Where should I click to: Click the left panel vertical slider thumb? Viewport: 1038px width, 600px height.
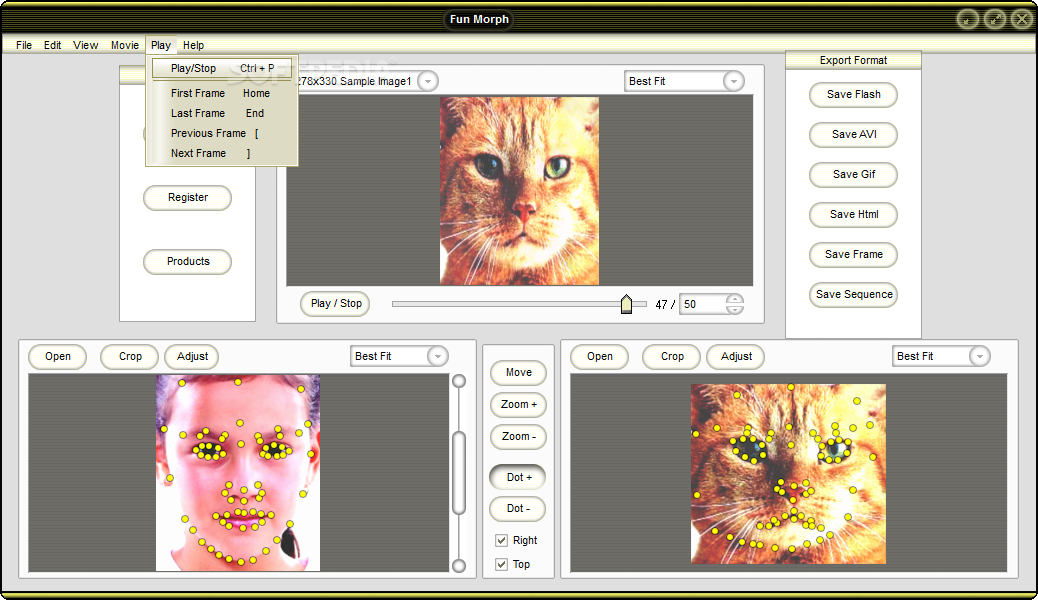tap(459, 472)
